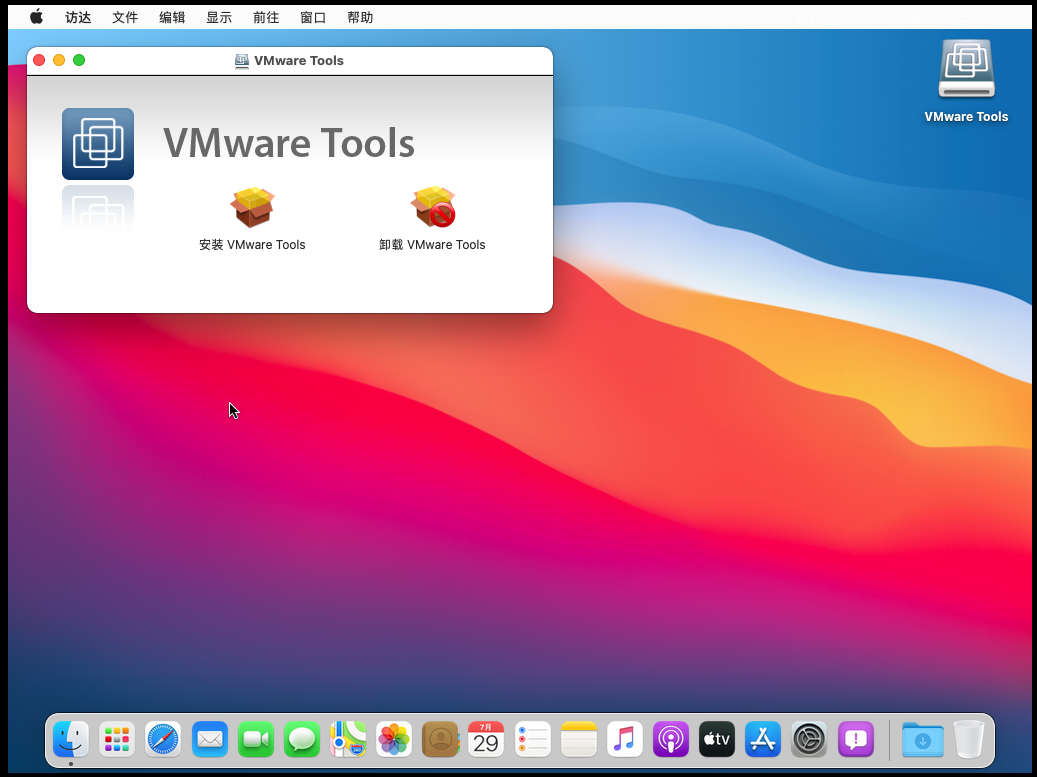1037x777 pixels.
Task: Open Finder from the Dock
Action: pyautogui.click(x=71, y=739)
